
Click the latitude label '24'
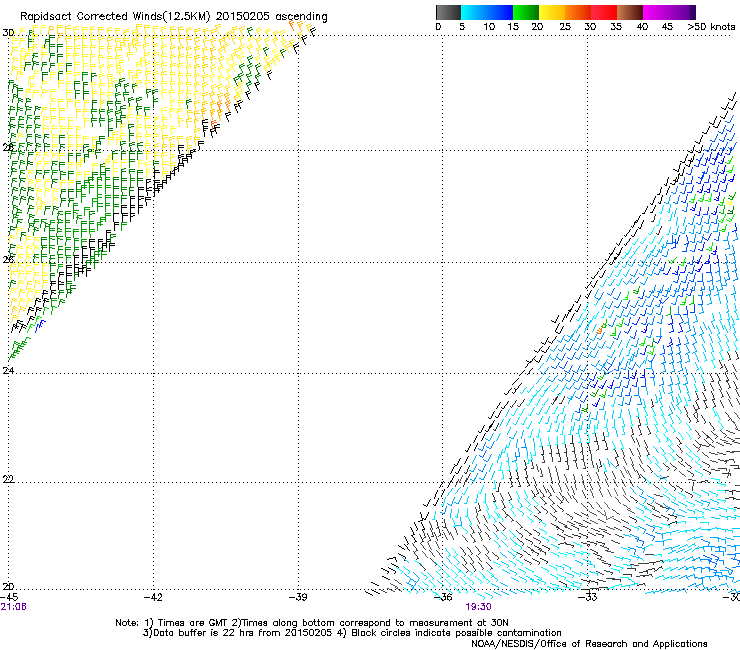[8, 371]
